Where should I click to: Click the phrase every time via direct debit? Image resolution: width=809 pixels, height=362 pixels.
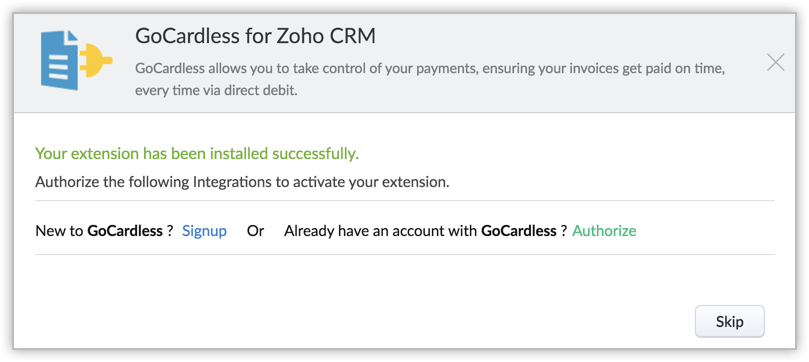tap(216, 91)
